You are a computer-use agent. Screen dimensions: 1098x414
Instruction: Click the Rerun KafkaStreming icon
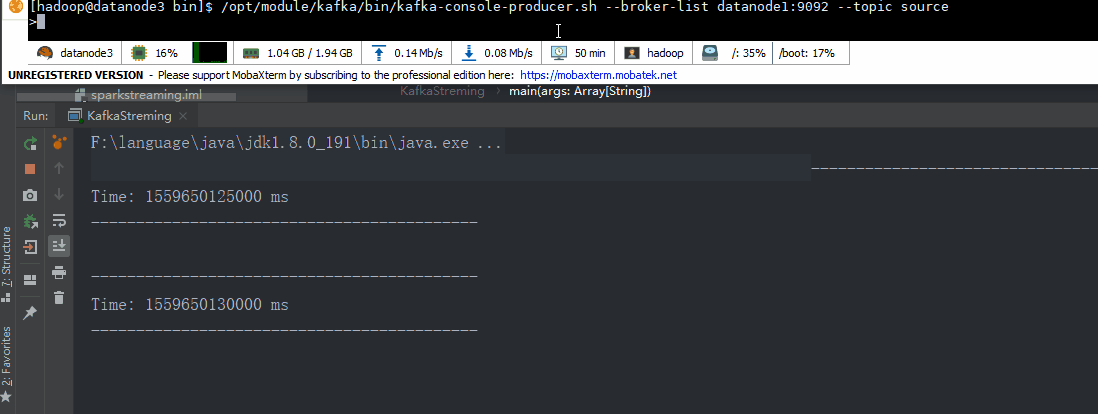(x=30, y=143)
